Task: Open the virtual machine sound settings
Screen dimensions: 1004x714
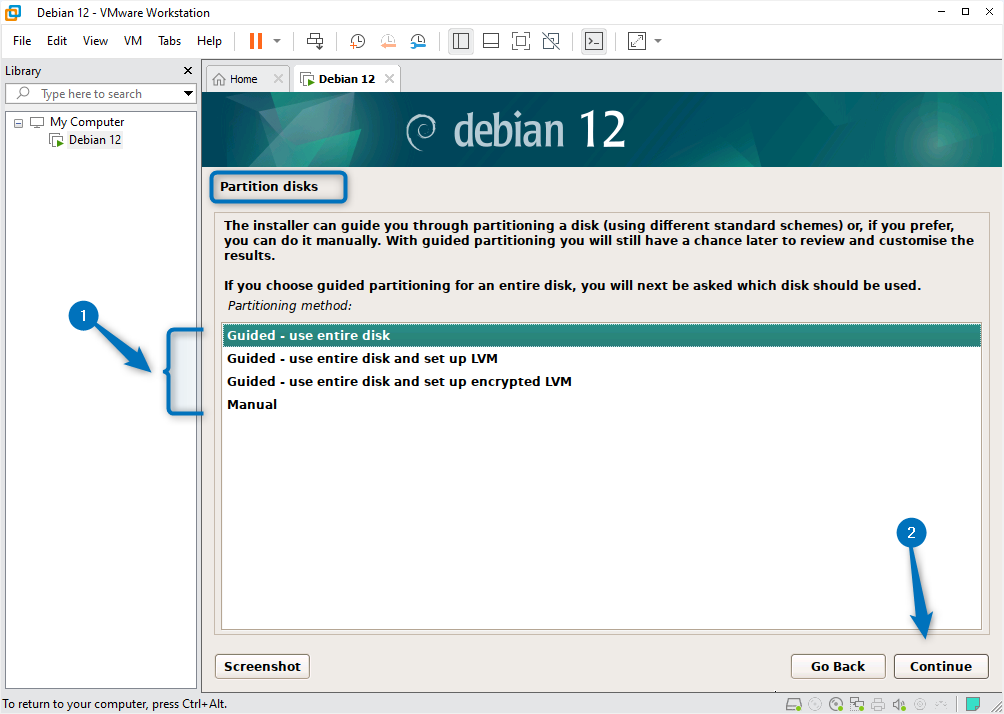Action: click(x=899, y=704)
